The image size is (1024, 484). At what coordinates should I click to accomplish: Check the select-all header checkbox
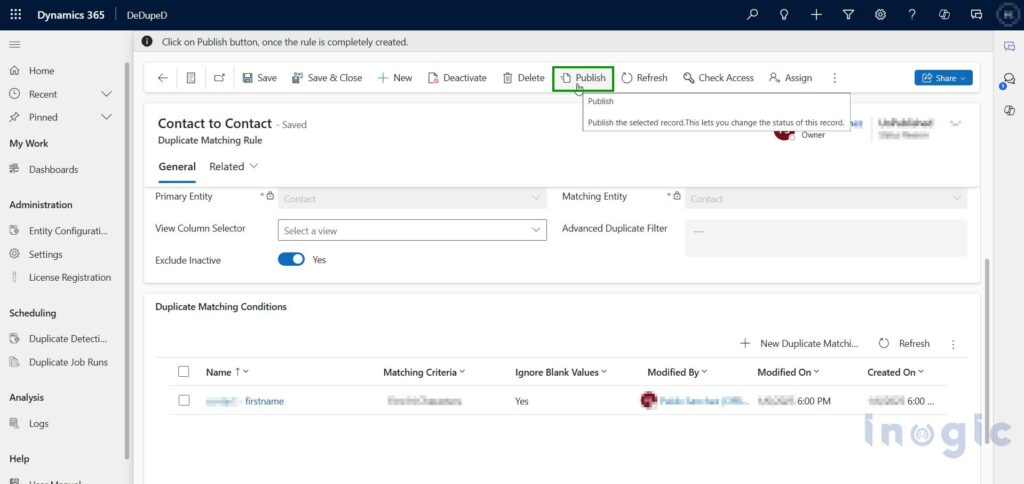[x=184, y=372]
